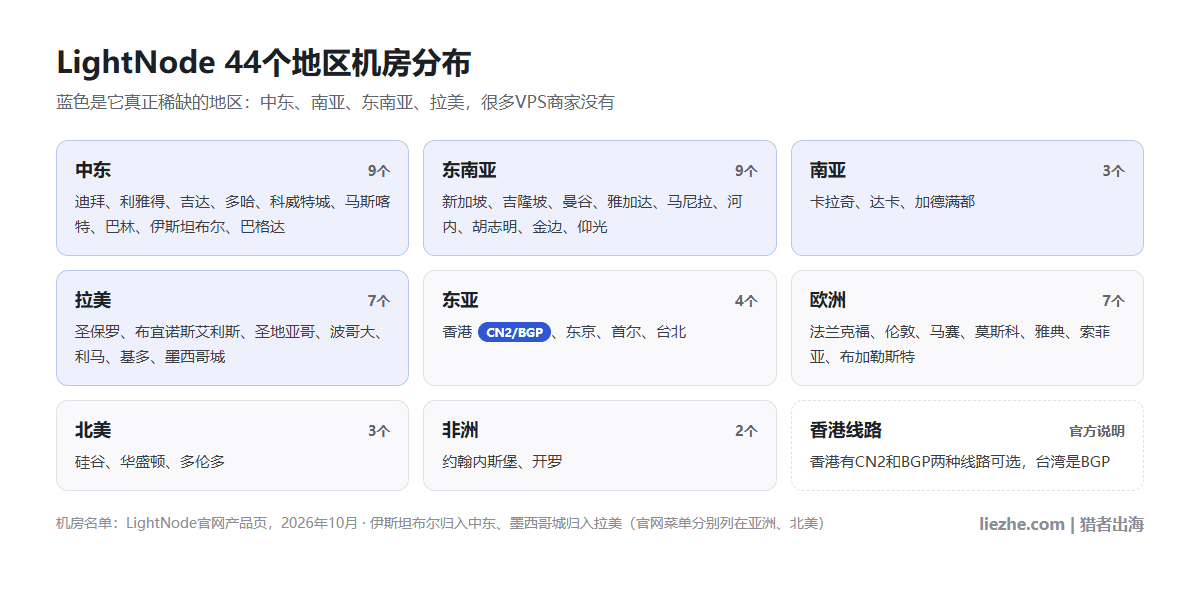The width and height of the screenshot is (1200, 590).
Task: Click the city list starting with 迪拜、利雅得
Action: pos(232,214)
